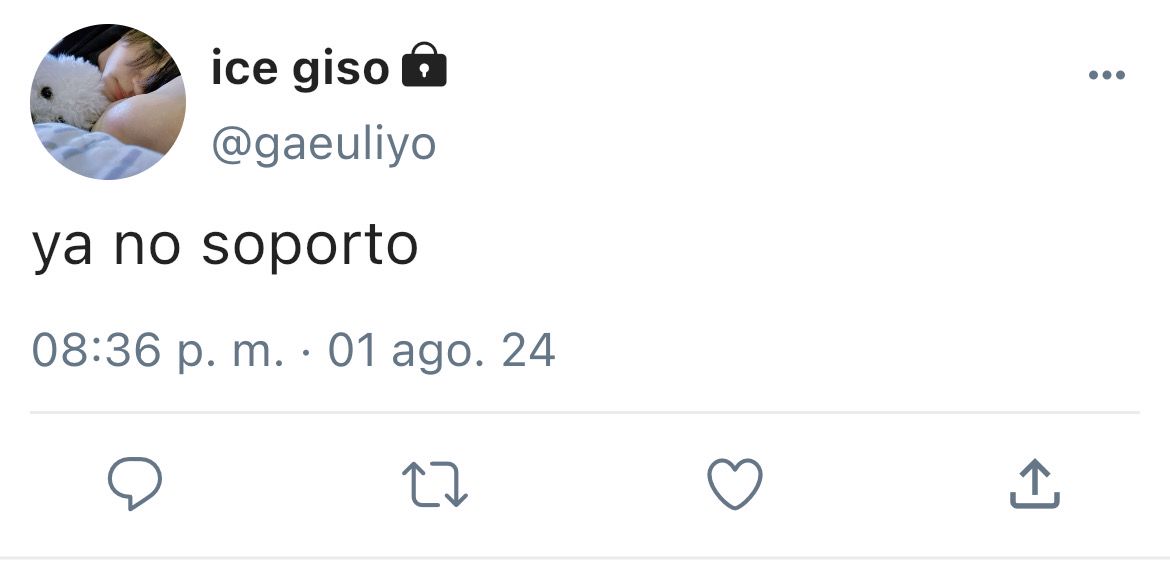Retweet the post using the arrows icon
1170x576 pixels.
(435, 484)
